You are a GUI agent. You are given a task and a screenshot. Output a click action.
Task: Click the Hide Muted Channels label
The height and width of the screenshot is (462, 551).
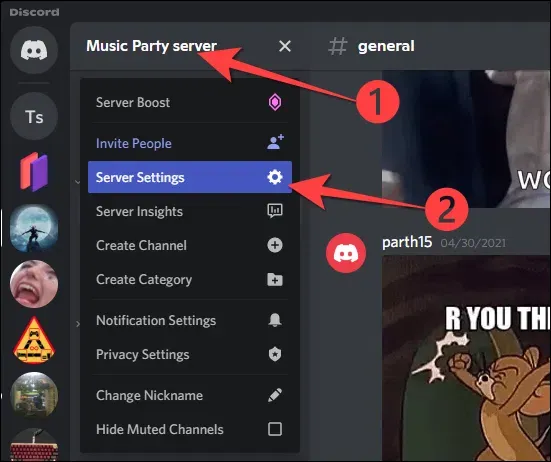tap(160, 429)
